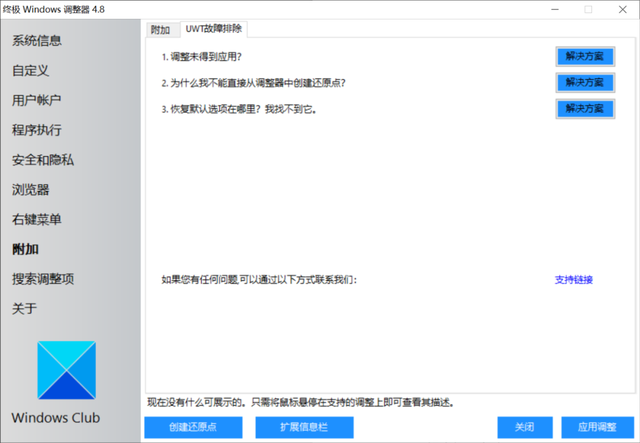Open the 浏览器 sidebar section

coord(31,189)
